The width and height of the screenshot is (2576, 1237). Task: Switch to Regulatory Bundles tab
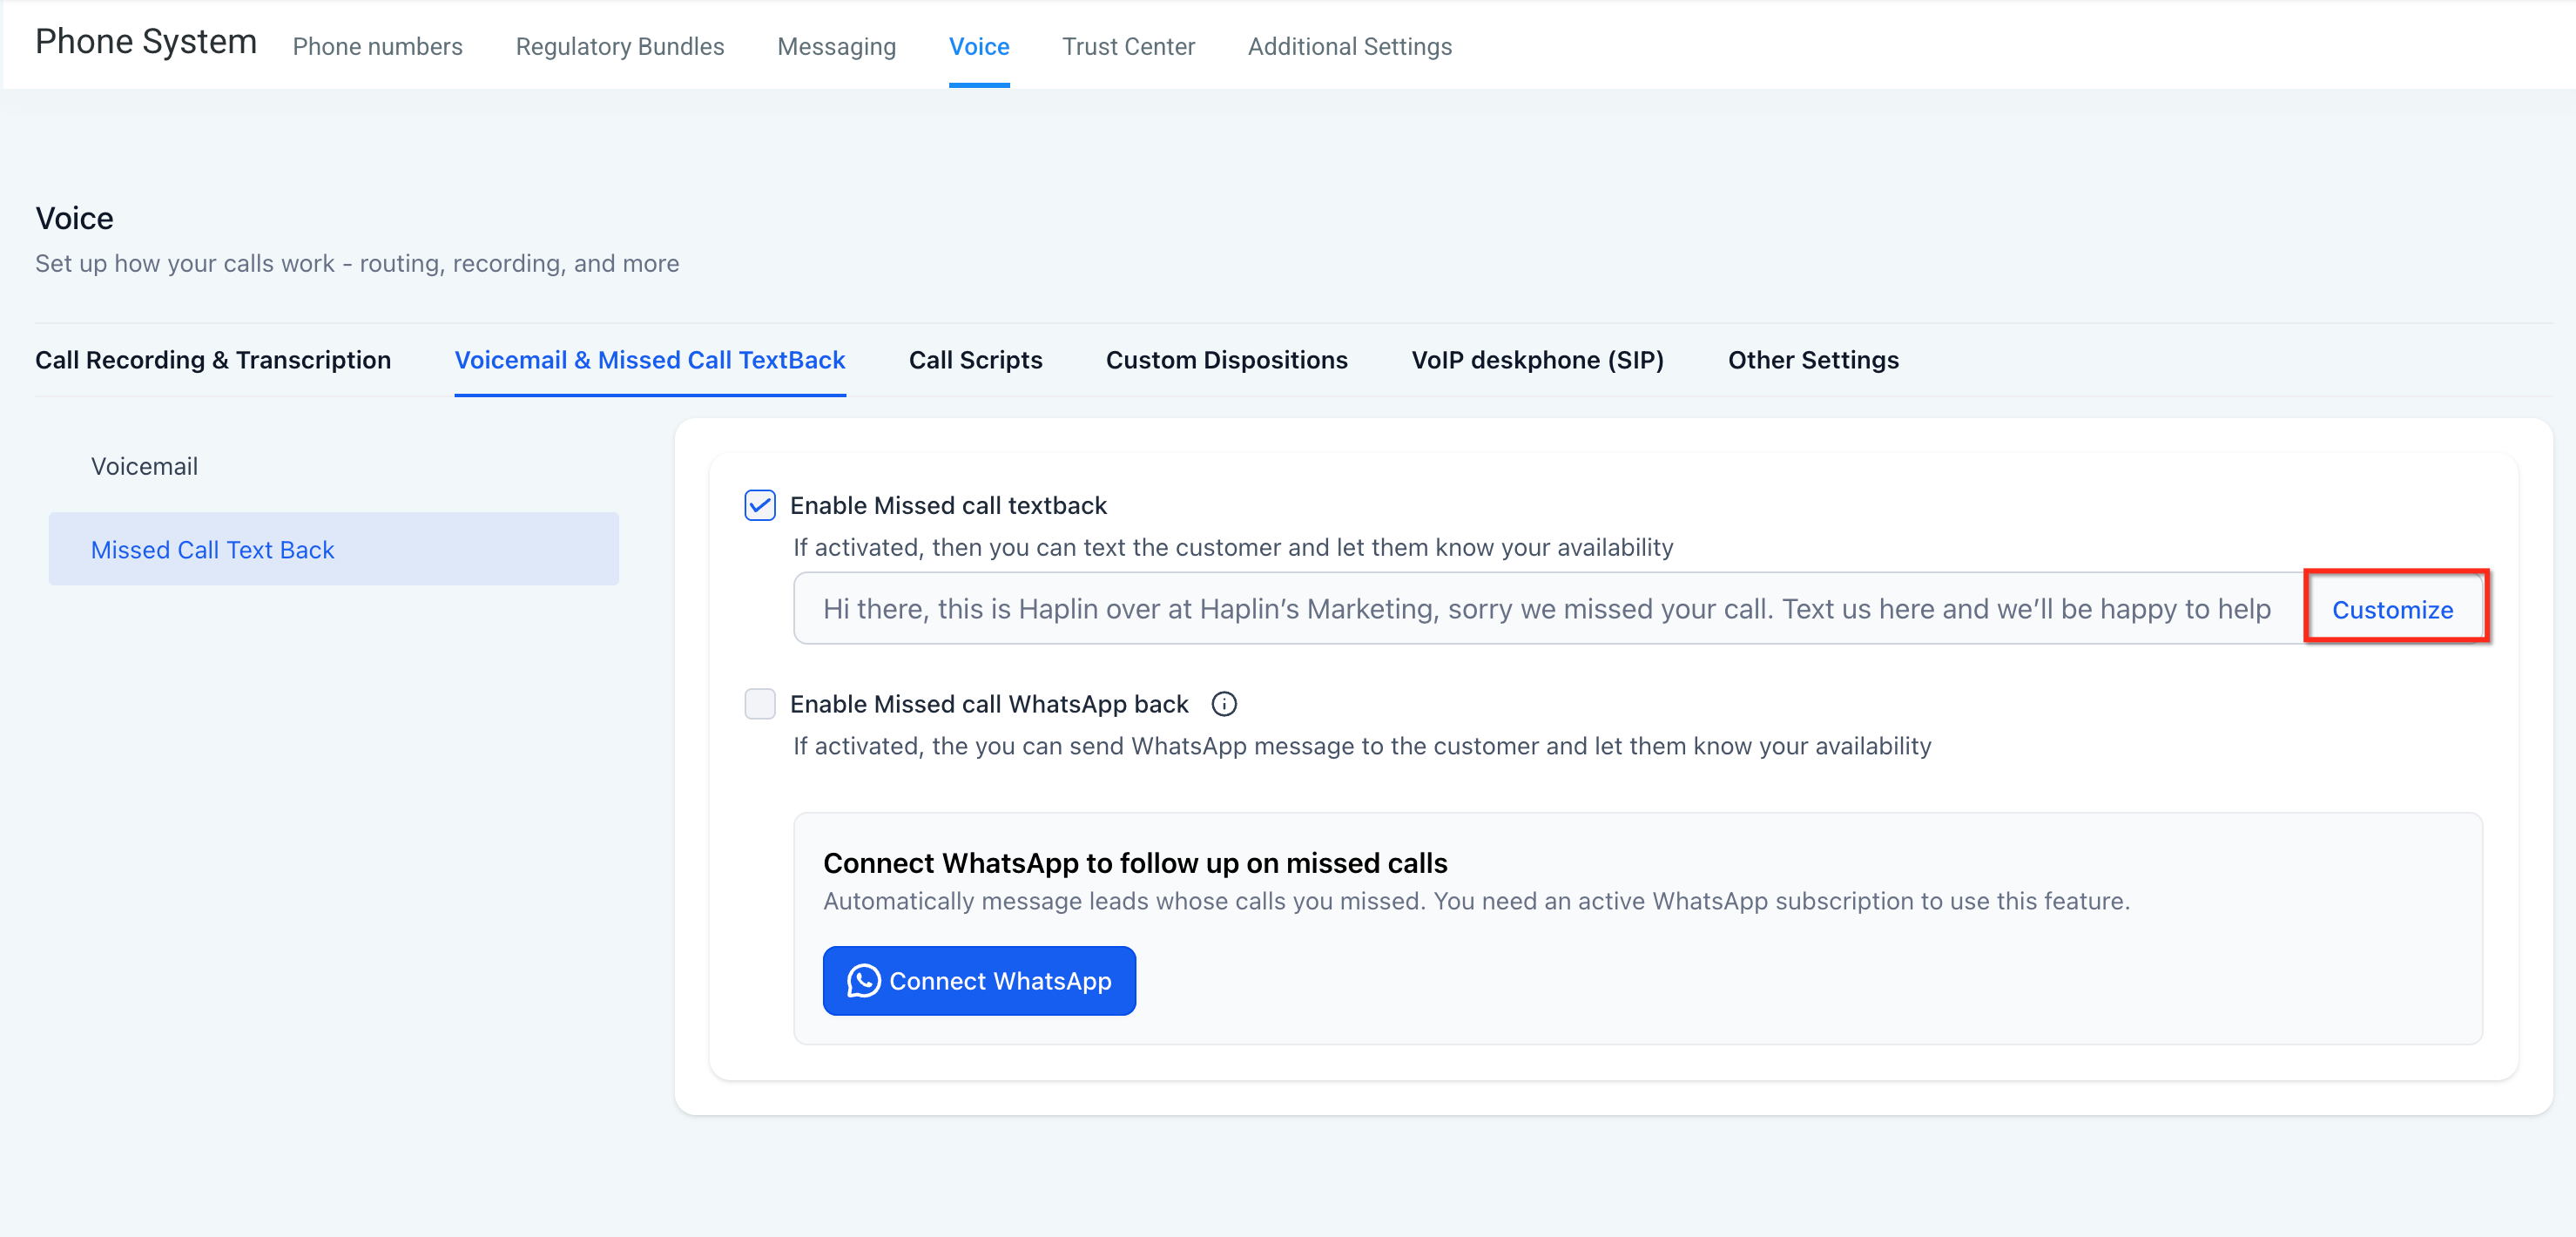click(x=619, y=46)
